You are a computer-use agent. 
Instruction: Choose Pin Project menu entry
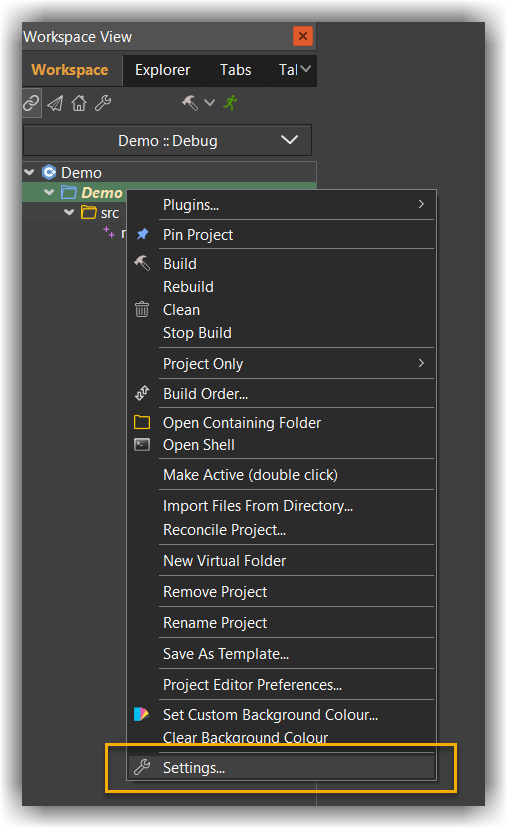pyautogui.click(x=281, y=235)
